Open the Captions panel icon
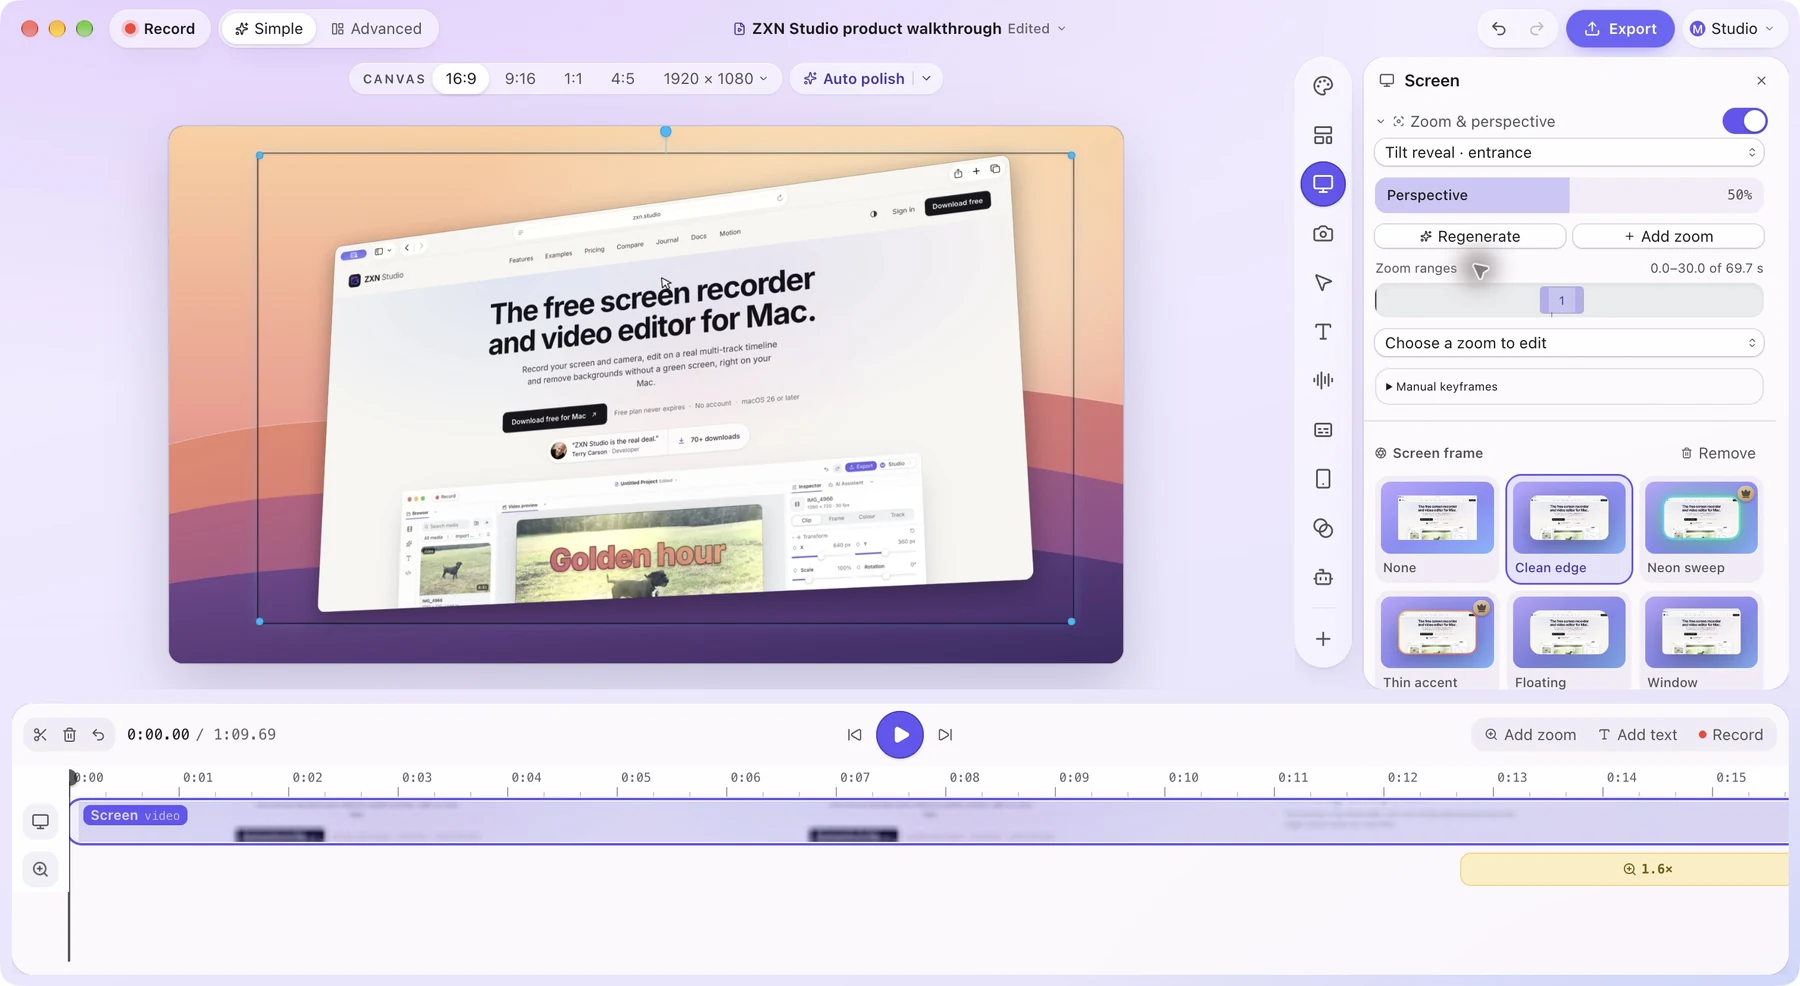The width and height of the screenshot is (1800, 986). 1323,430
